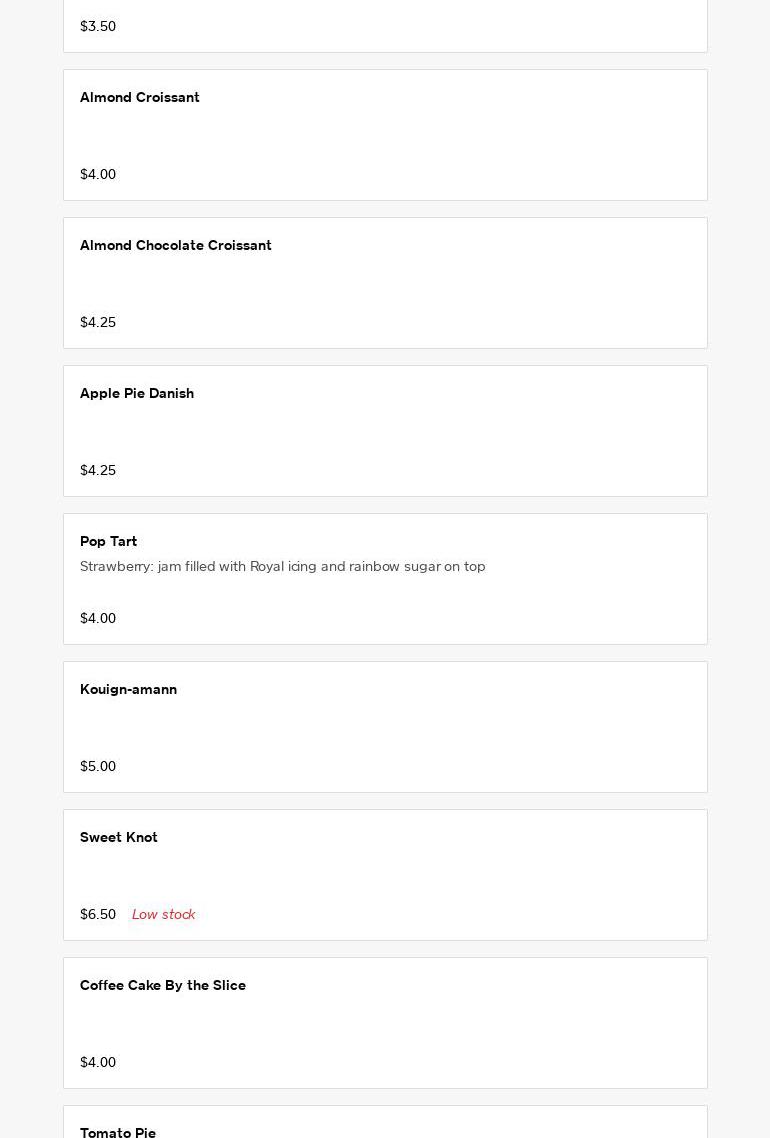770x1138 pixels.
Task: Select the Pop Tart item title
Action: [109, 542]
